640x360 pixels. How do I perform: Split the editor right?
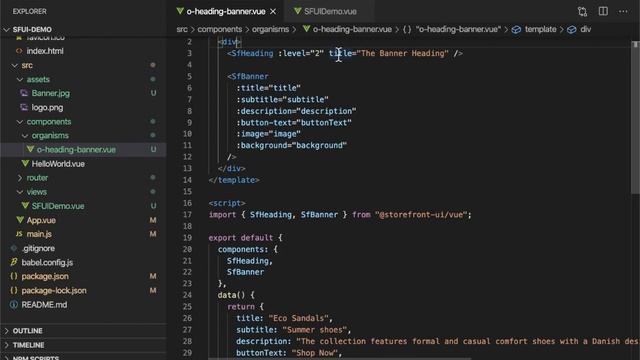[603, 11]
